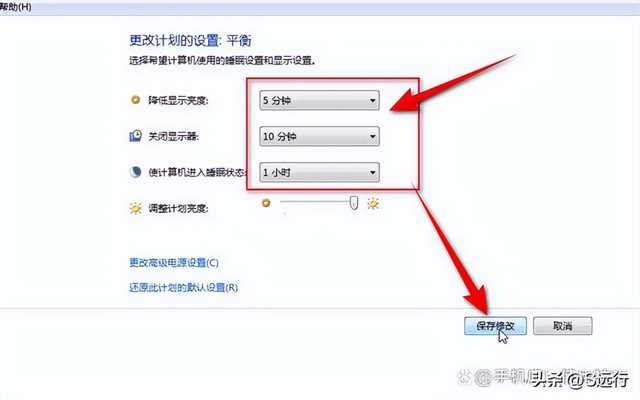Click the dim display brightness icon
The image size is (640, 400).
click(x=135, y=100)
